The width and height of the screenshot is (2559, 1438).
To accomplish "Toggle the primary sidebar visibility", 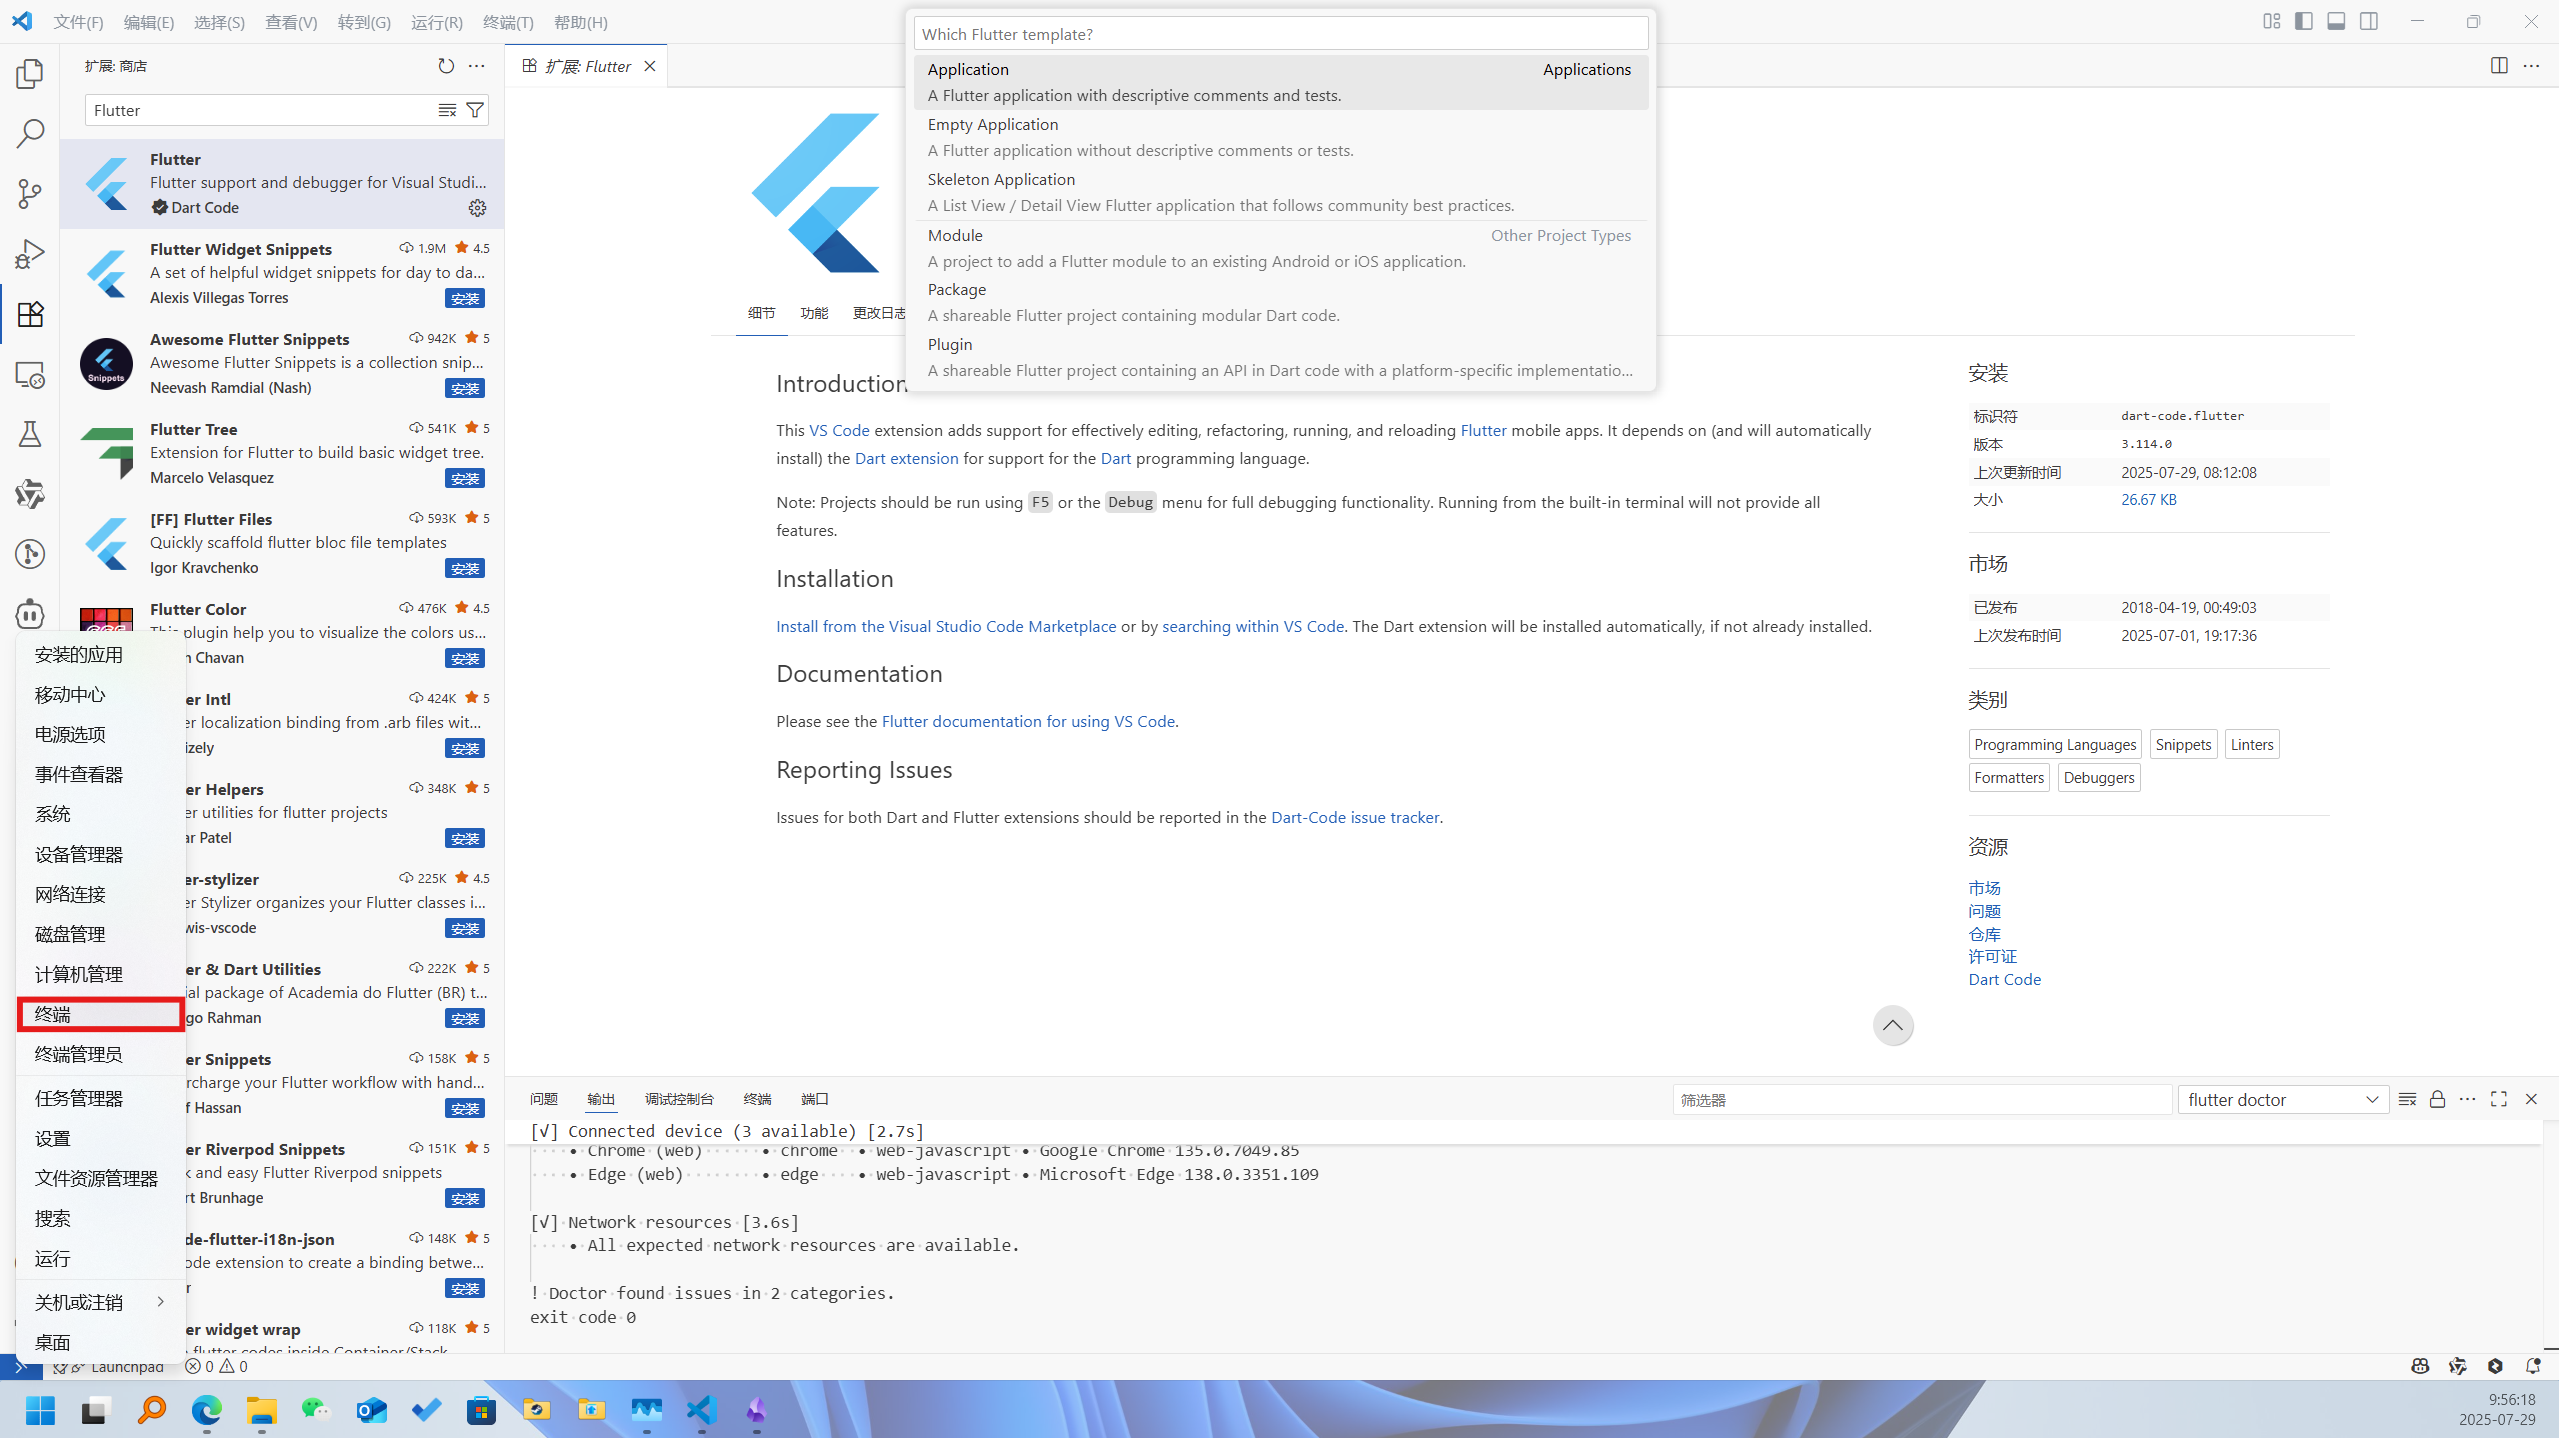I will [x=2304, y=21].
